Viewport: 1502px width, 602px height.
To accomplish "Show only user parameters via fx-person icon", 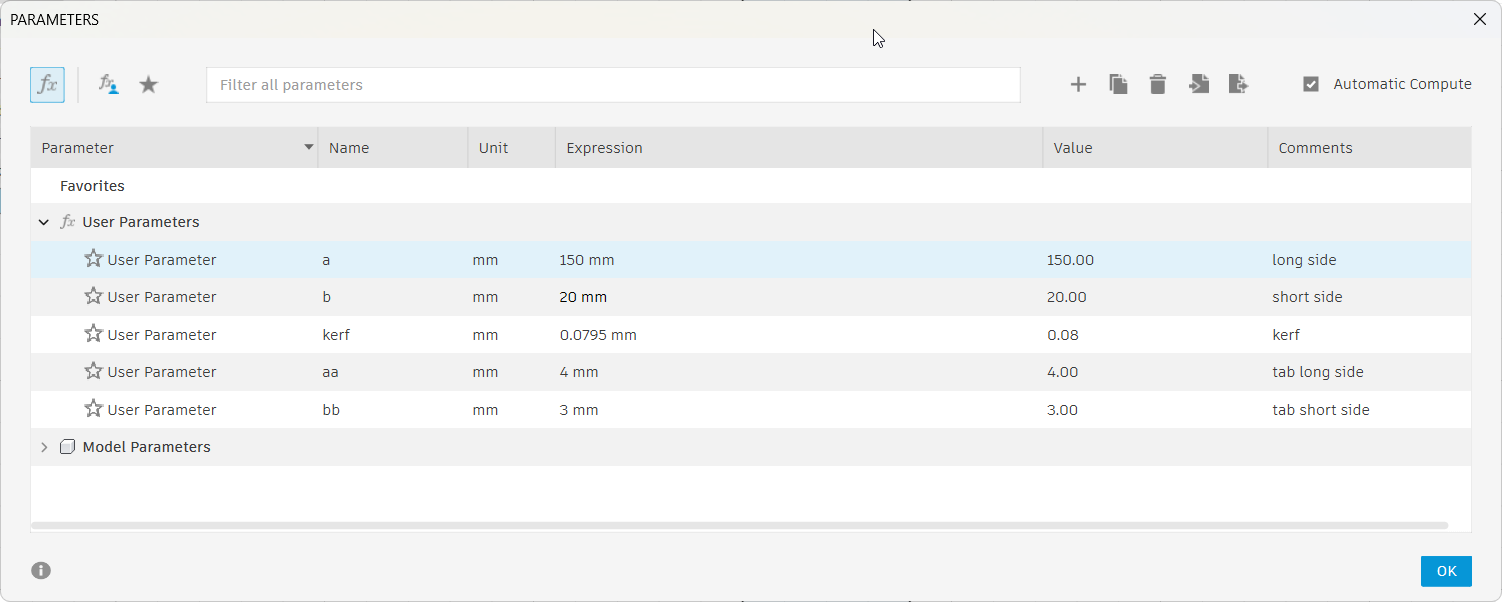I will point(108,85).
